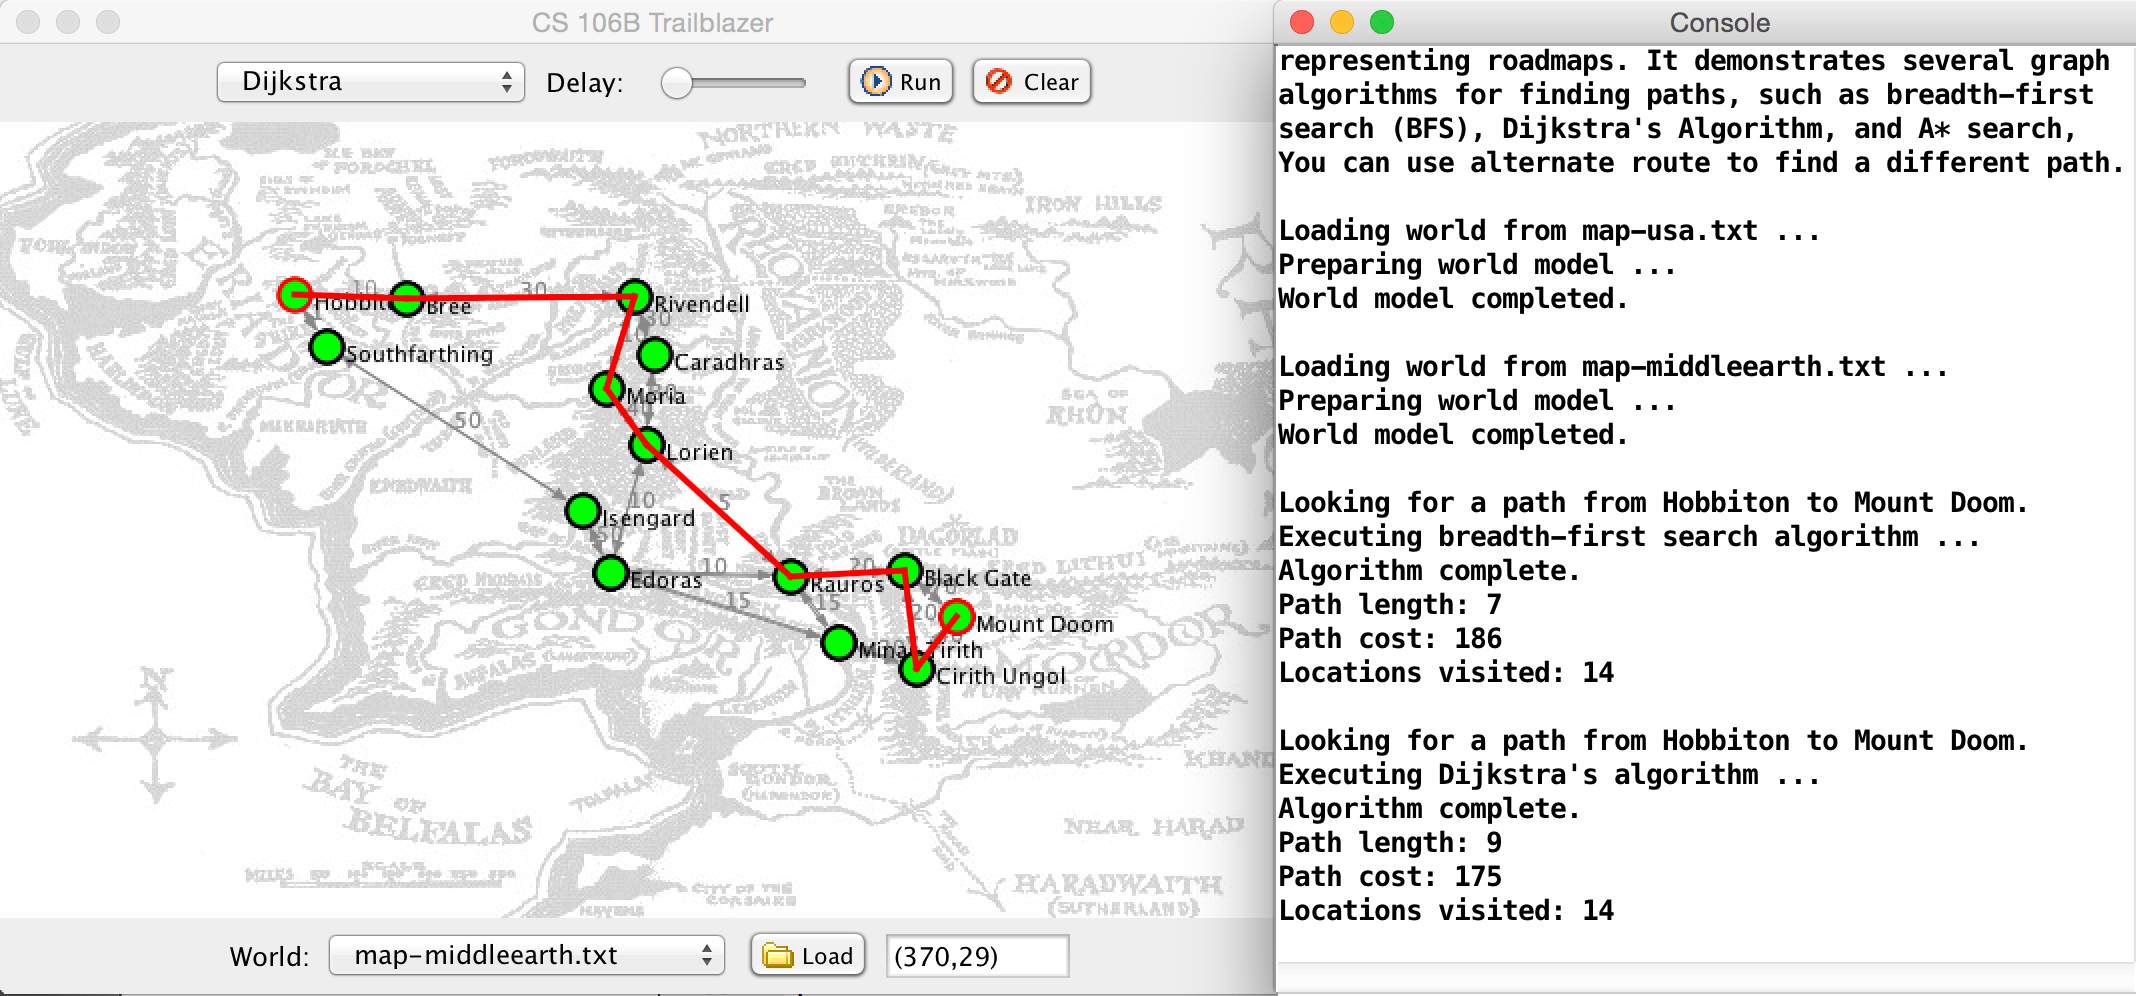Click the Hobbiton node on the map
2136x996 pixels.
(x=294, y=295)
